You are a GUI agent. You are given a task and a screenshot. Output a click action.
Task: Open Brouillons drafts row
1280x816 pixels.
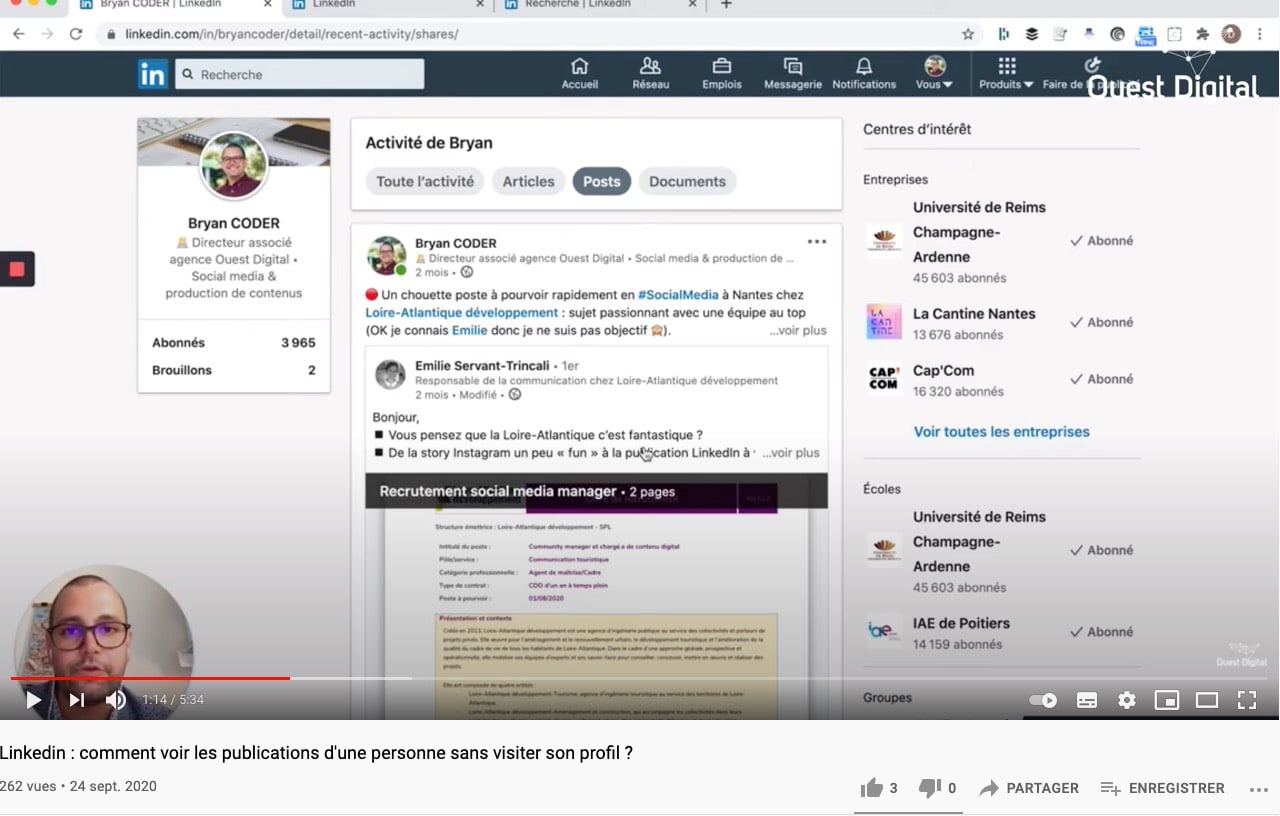234,370
